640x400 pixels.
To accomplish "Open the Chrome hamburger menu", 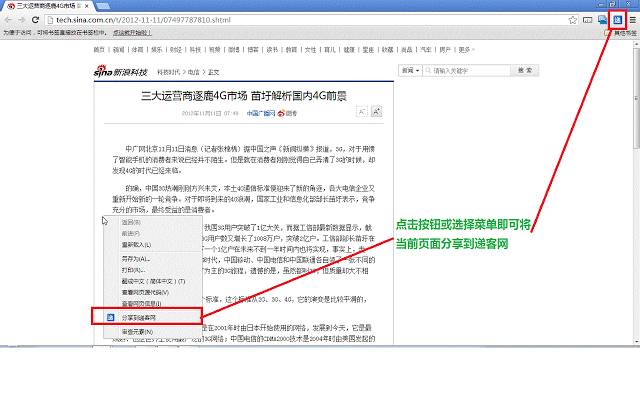I will pos(632,20).
